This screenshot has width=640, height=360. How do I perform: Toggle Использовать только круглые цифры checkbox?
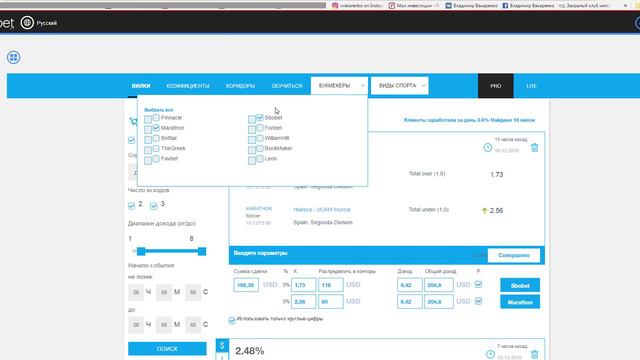pyautogui.click(x=232, y=320)
